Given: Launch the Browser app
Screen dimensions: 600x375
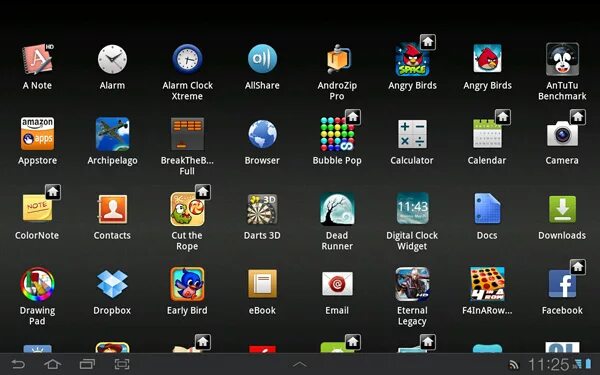Looking at the screenshot, I should tap(262, 134).
